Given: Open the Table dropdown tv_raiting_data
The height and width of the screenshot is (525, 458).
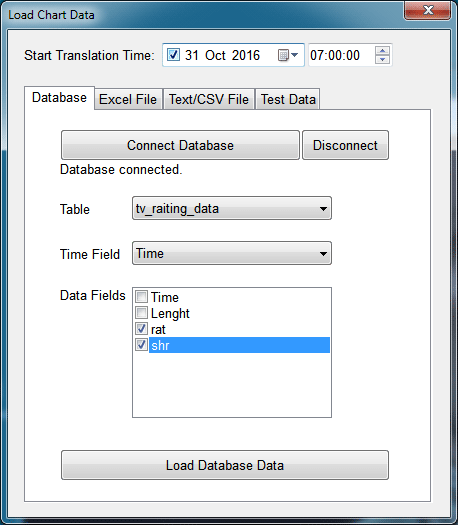Looking at the screenshot, I should click(x=232, y=208).
